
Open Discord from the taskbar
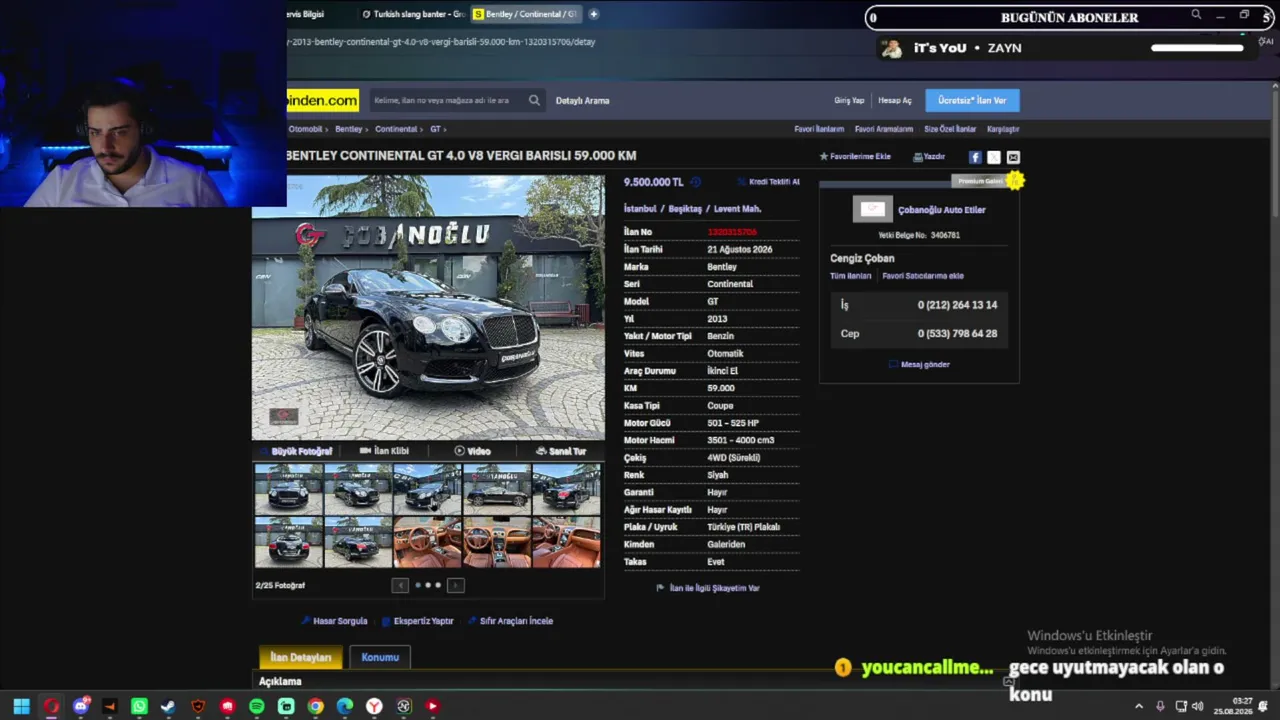(x=81, y=706)
